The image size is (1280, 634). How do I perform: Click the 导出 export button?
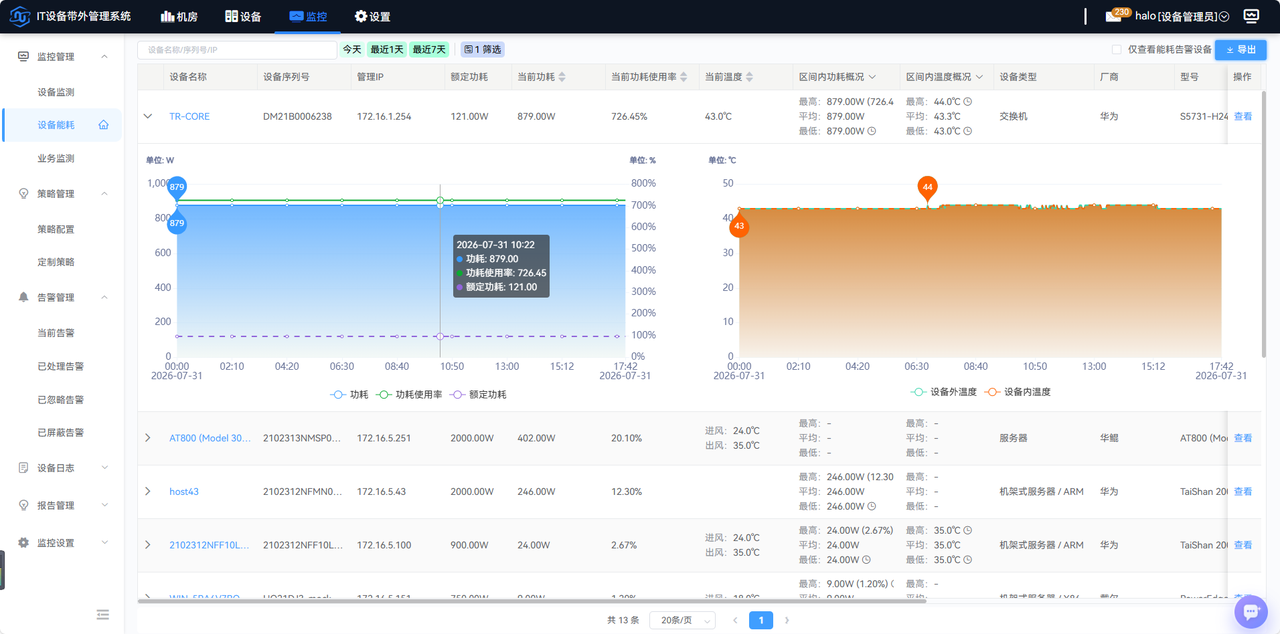[x=1241, y=49]
